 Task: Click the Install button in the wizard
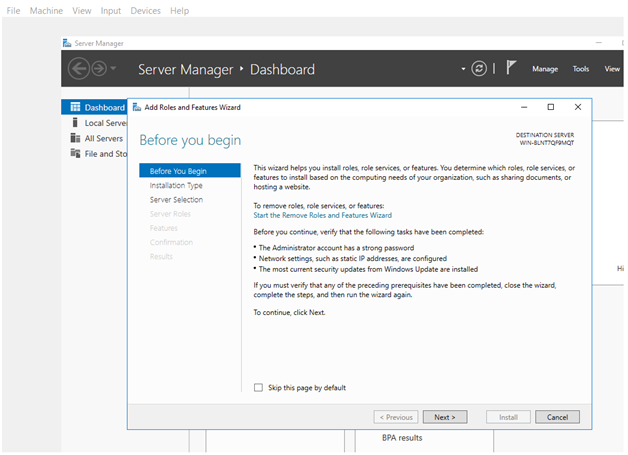coord(508,417)
